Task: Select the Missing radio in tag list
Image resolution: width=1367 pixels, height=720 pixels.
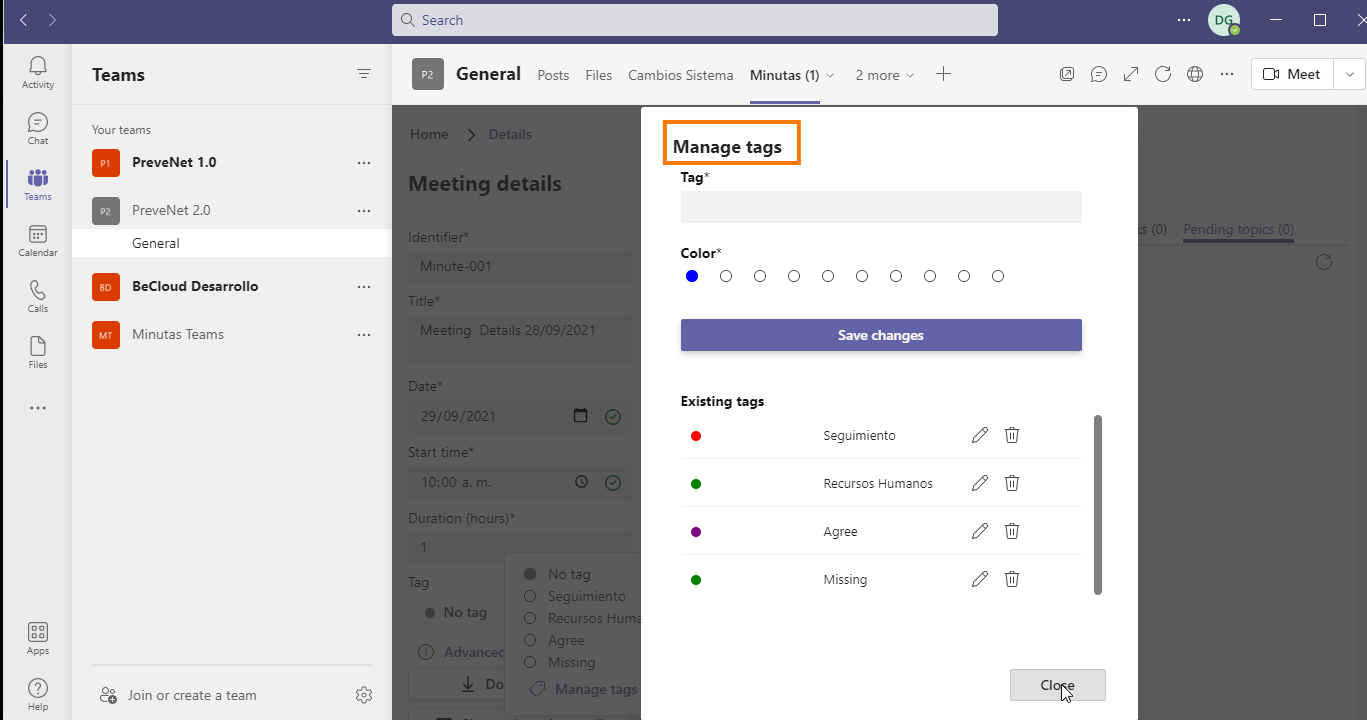Action: 531,662
